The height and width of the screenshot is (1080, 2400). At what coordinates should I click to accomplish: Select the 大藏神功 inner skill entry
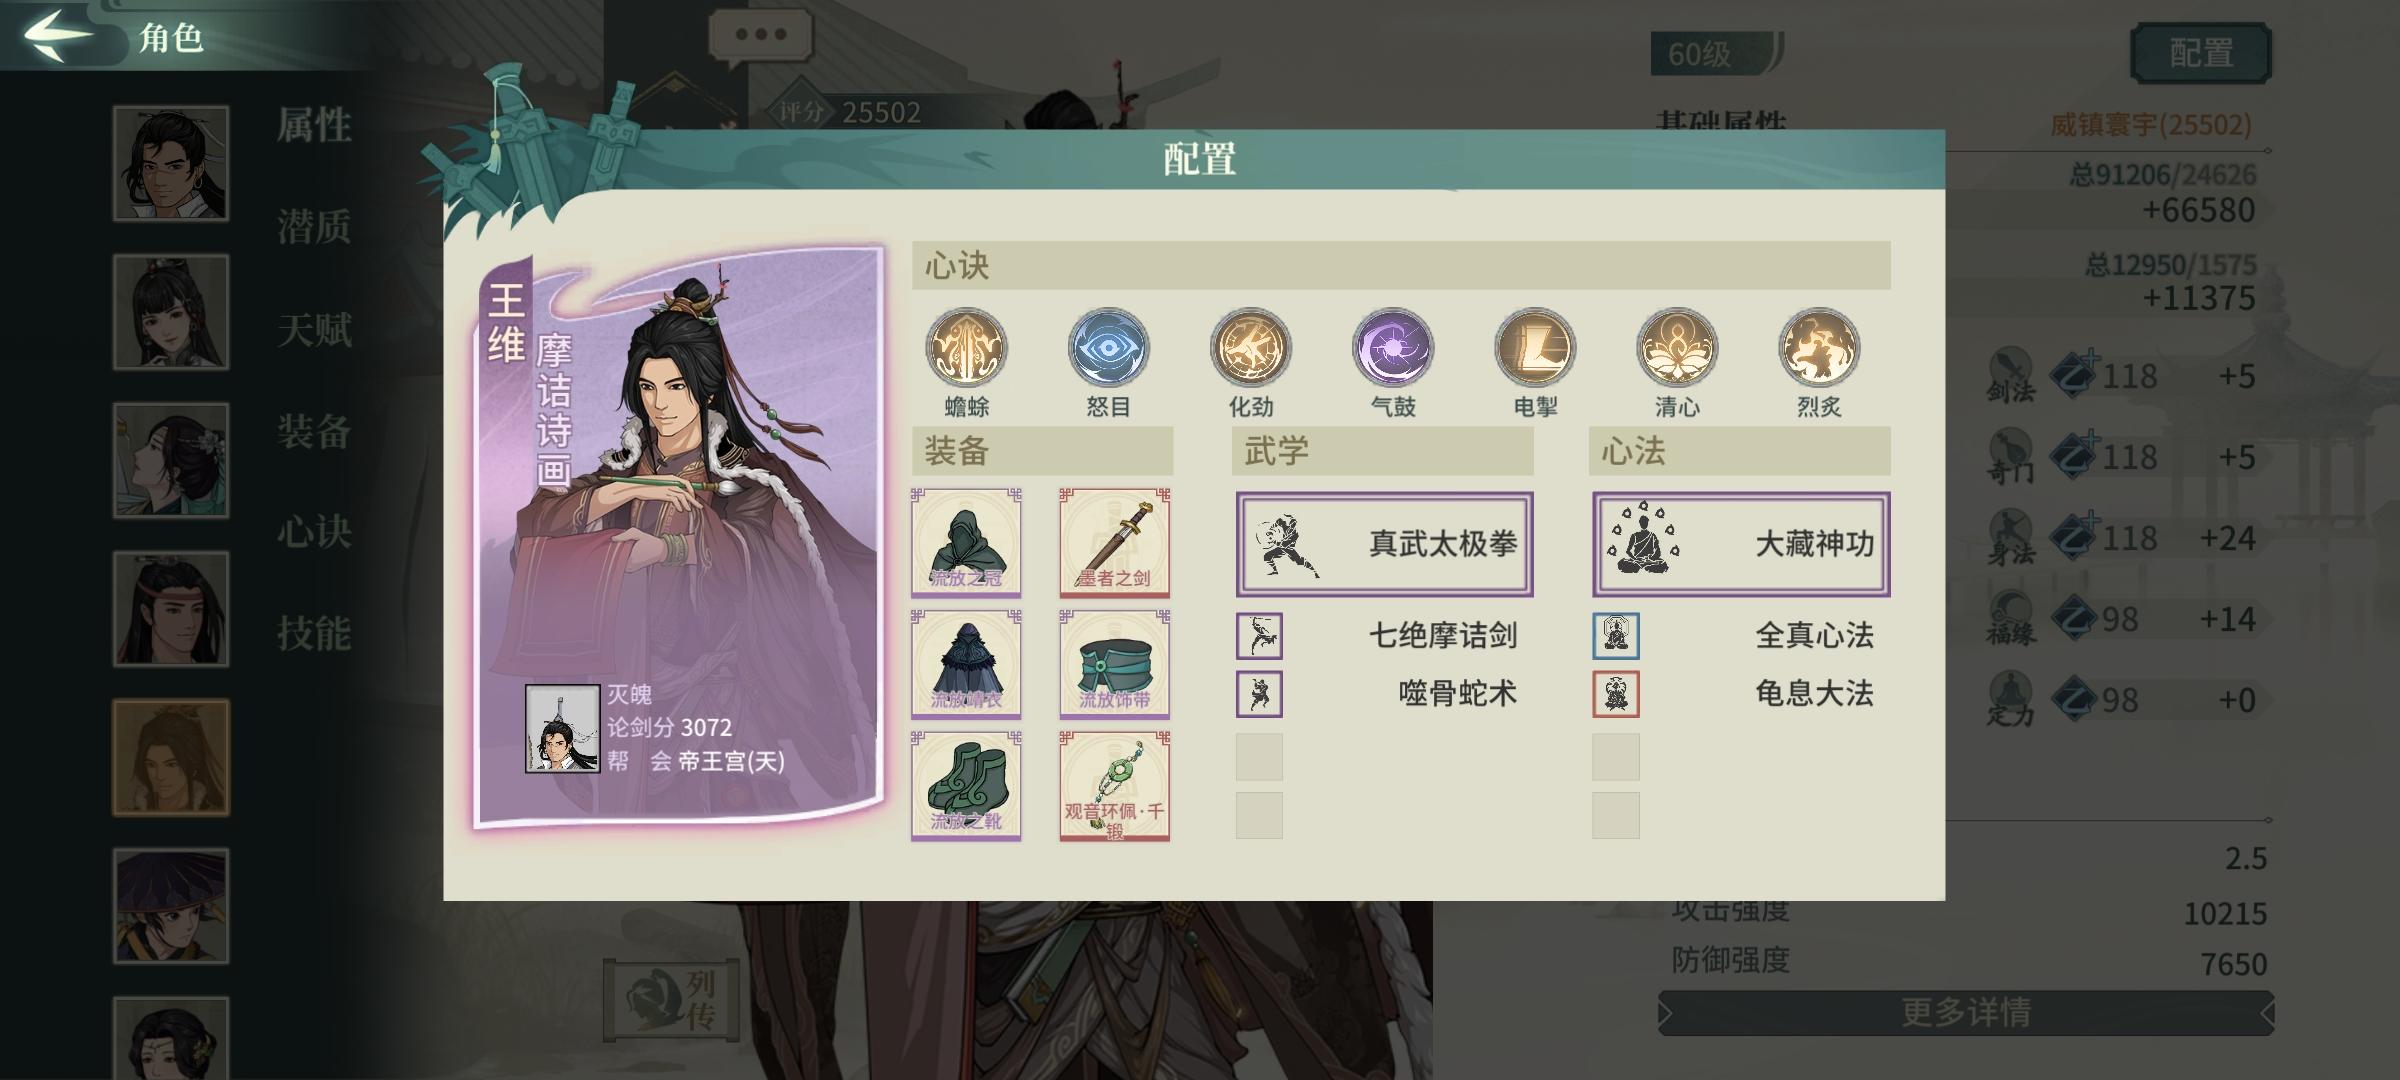pyautogui.click(x=1741, y=544)
